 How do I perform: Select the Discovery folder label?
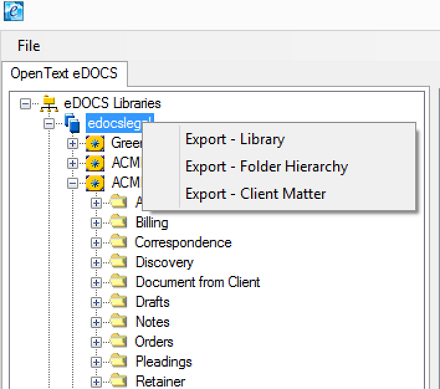click(164, 263)
